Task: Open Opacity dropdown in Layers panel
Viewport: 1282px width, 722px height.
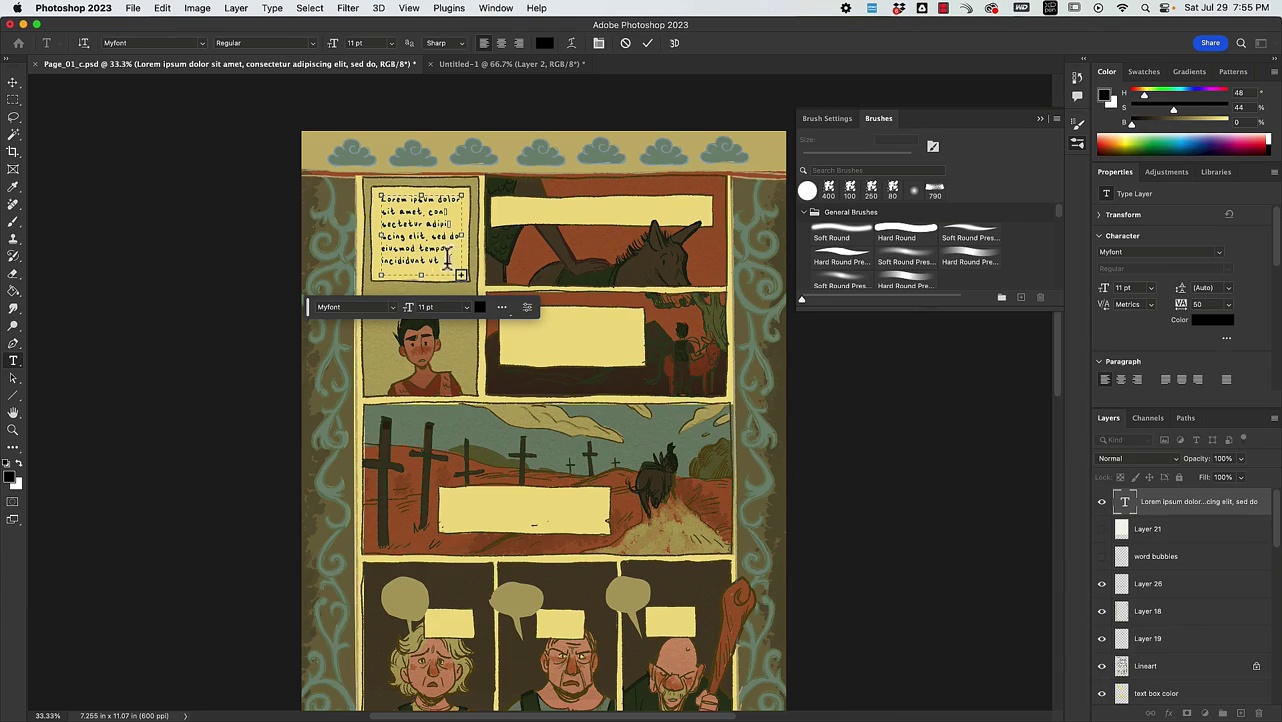Action: point(1241,459)
